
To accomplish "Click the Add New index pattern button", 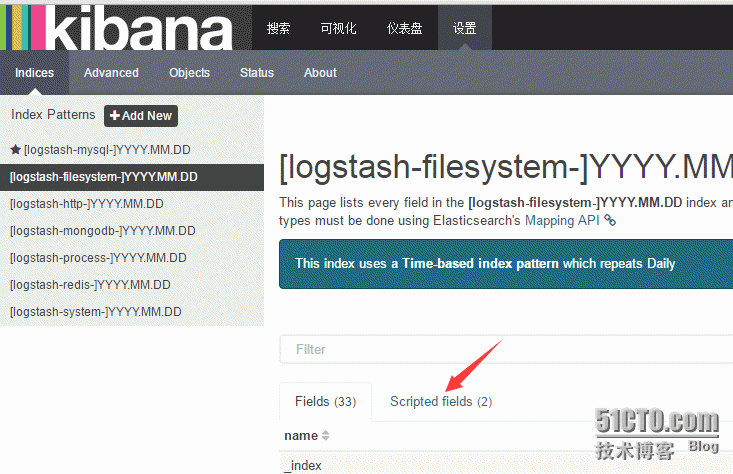I will pyautogui.click(x=141, y=115).
